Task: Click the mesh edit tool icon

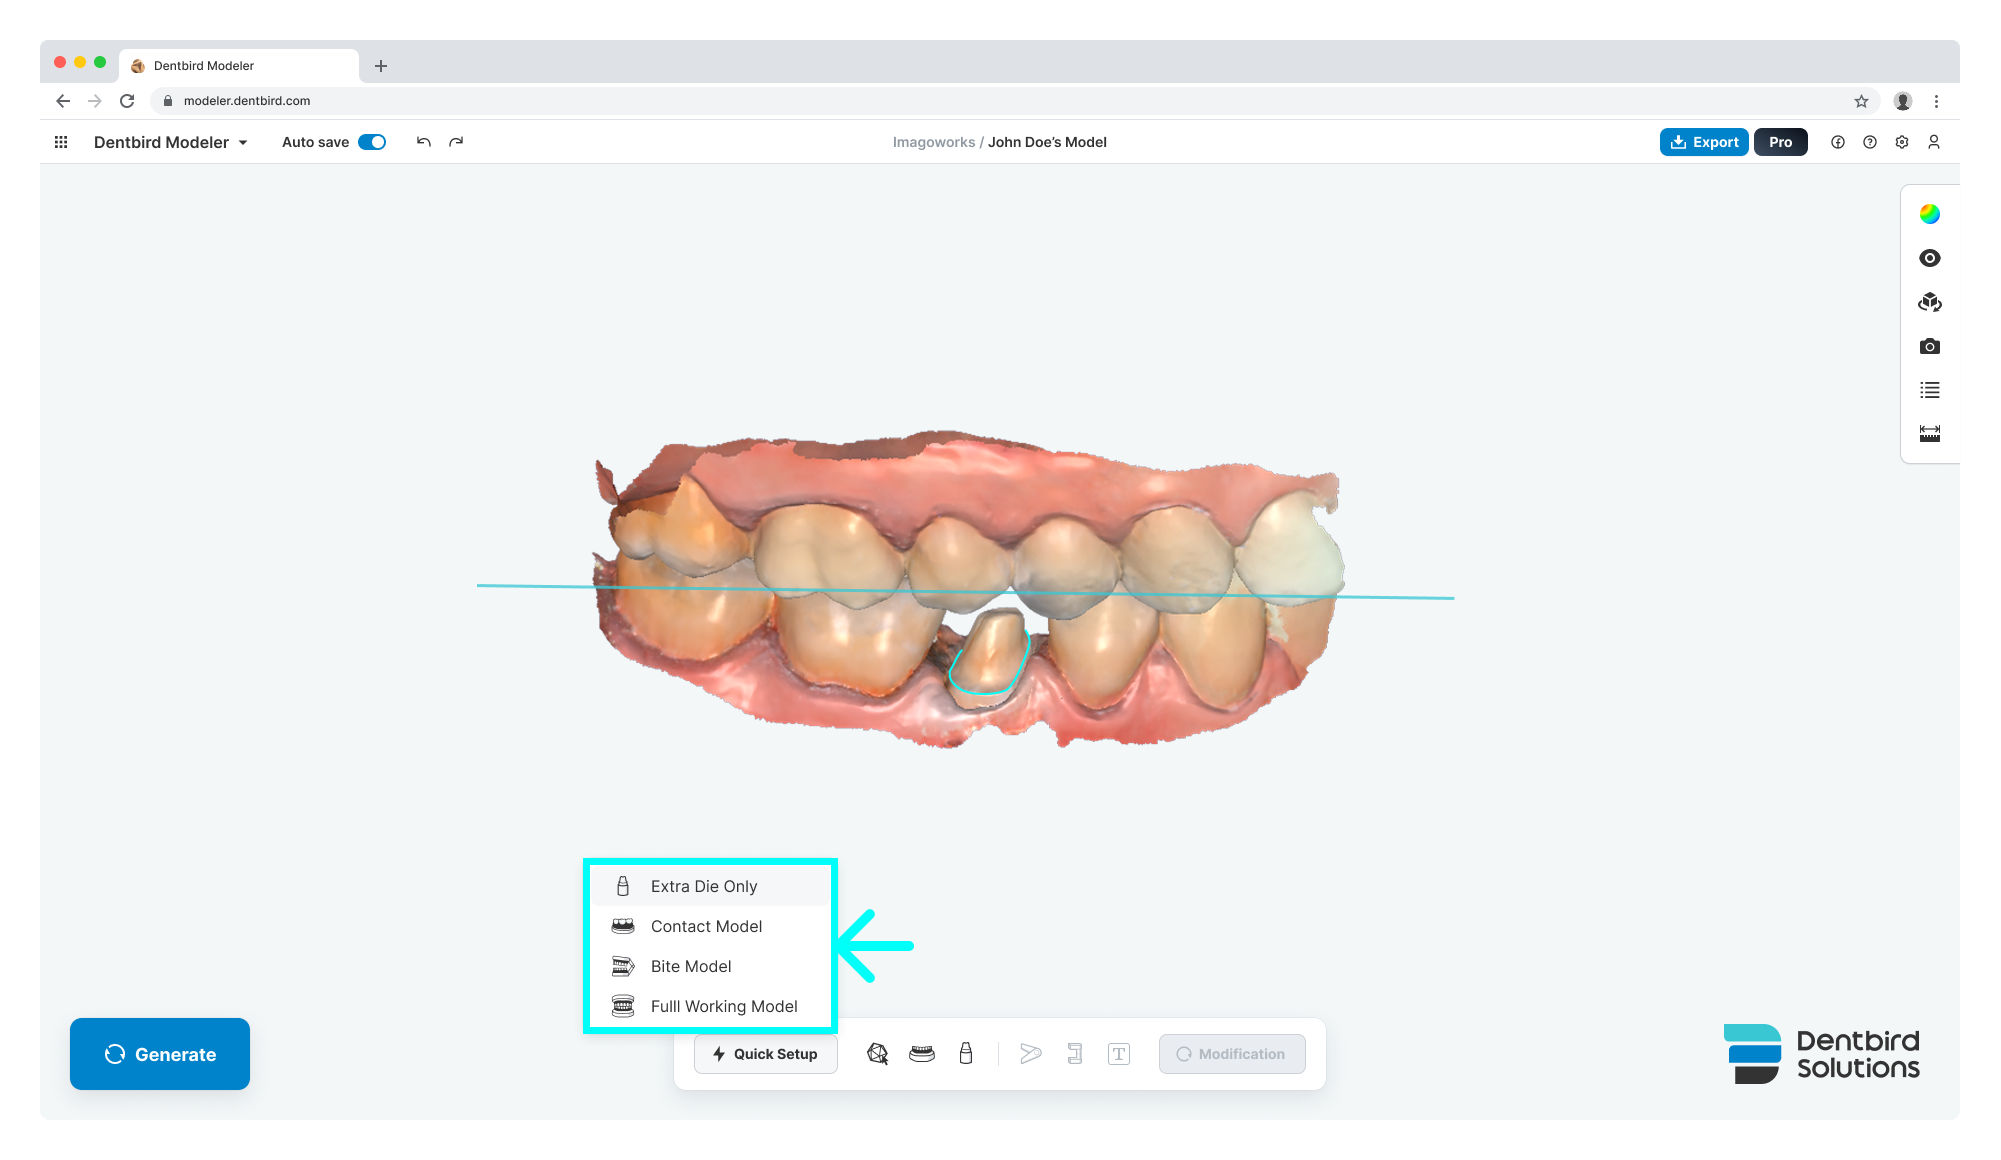Action: point(877,1054)
